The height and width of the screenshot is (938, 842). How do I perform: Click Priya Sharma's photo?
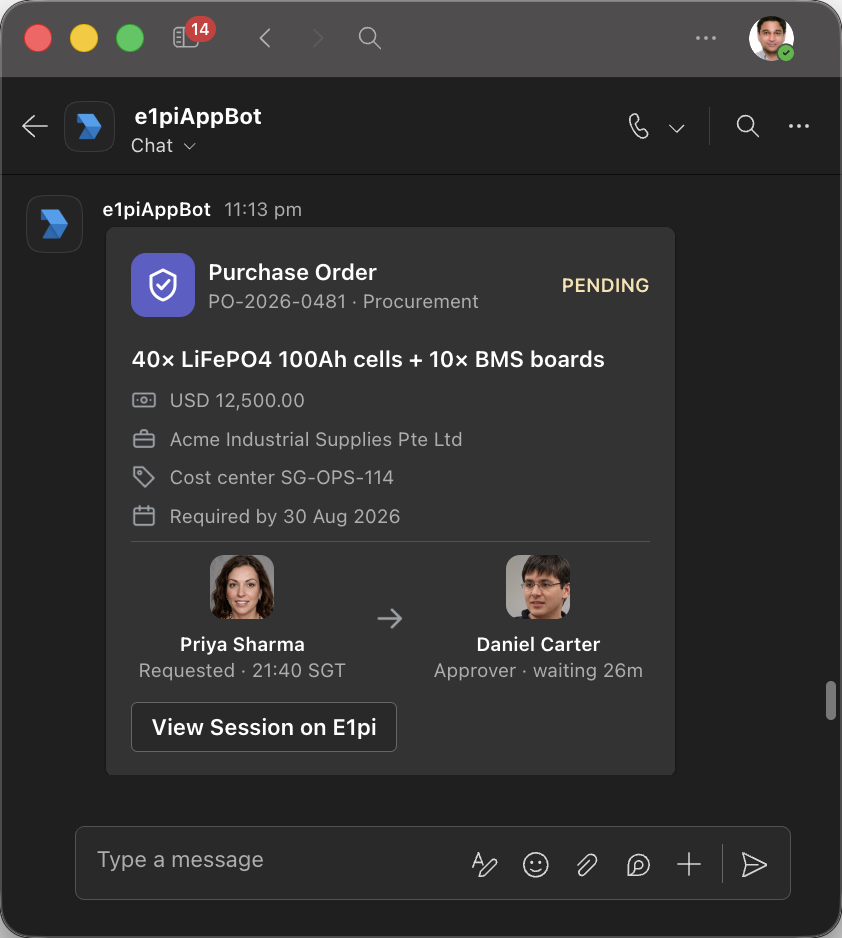point(242,587)
